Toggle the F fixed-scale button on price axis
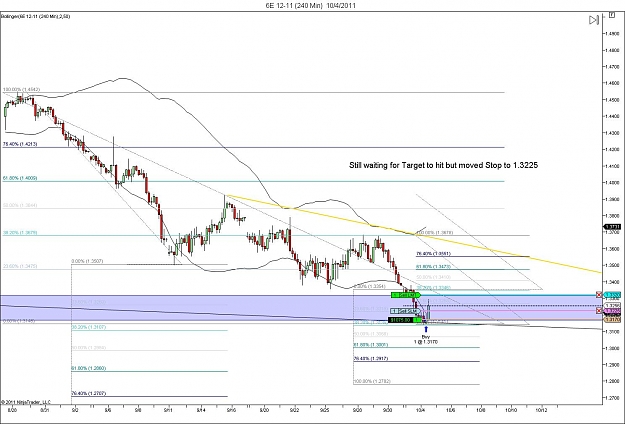Screen dimensions: 625x424 point(611,16)
